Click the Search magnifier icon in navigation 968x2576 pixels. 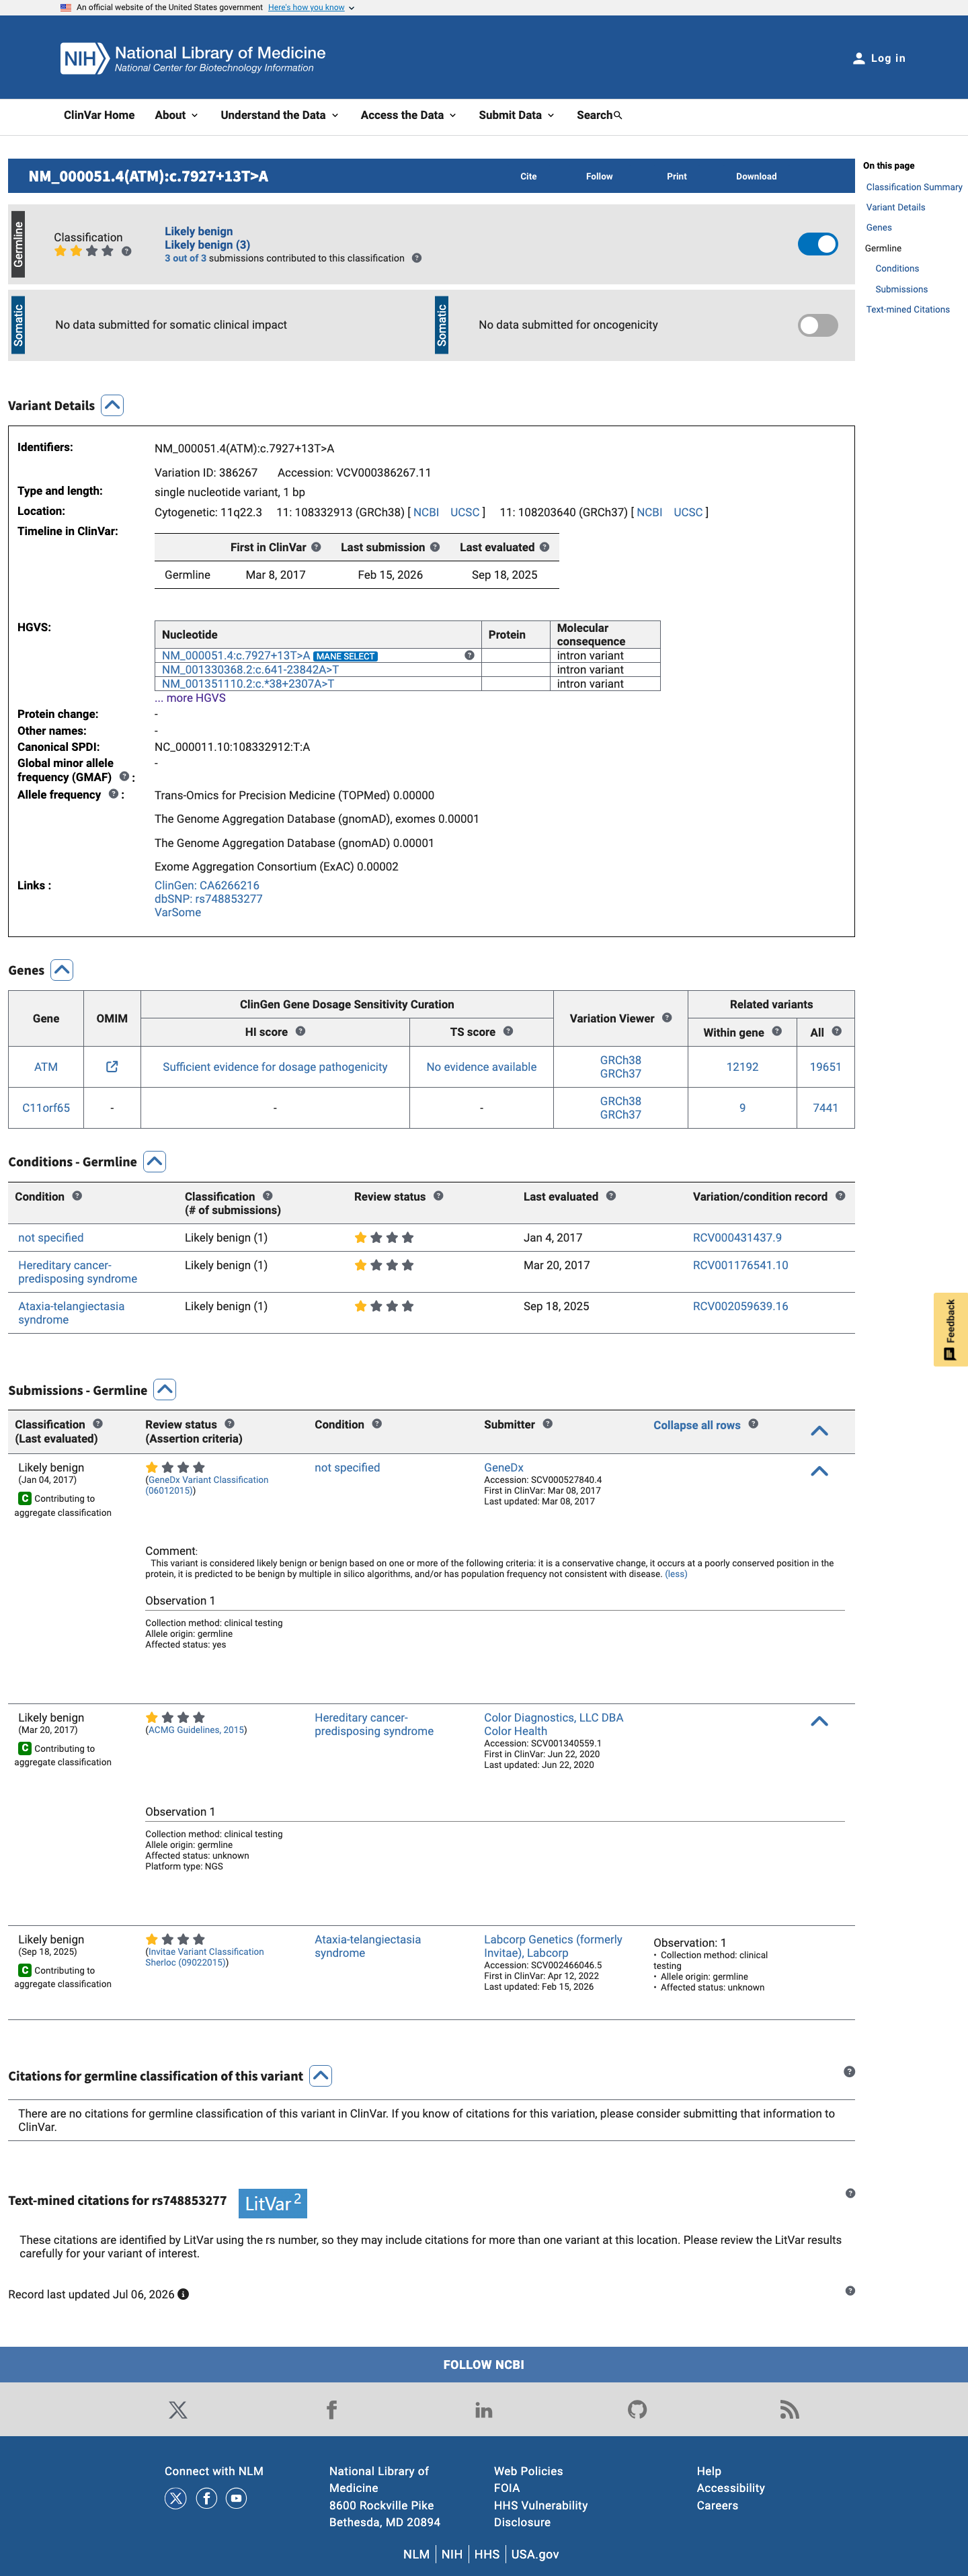(x=618, y=115)
